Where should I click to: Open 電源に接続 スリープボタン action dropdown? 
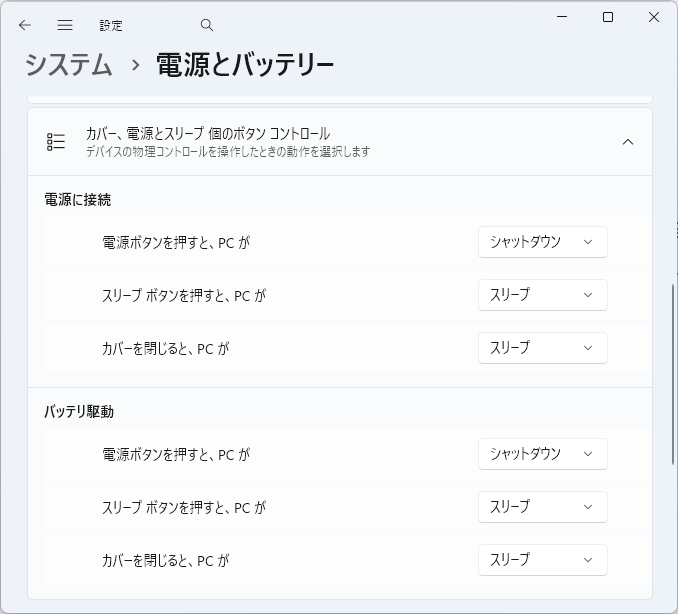[543, 295]
